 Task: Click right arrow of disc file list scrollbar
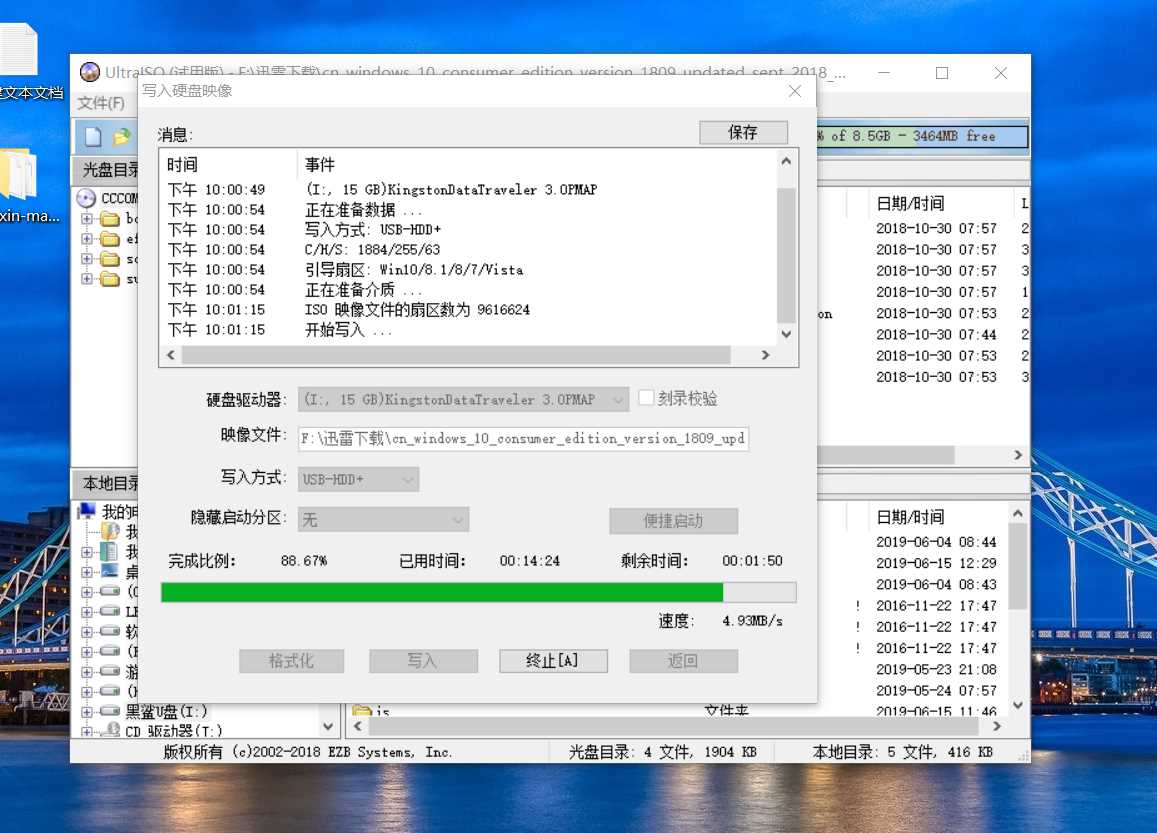pyautogui.click(x=1018, y=454)
